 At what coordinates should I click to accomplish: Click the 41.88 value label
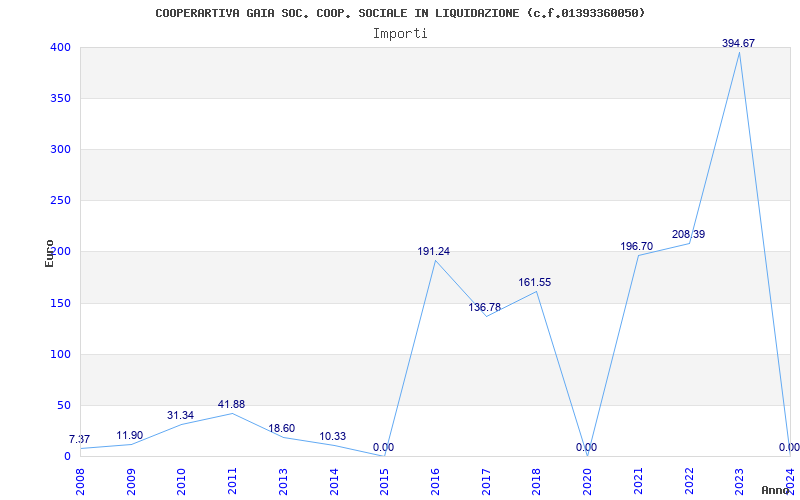231,404
